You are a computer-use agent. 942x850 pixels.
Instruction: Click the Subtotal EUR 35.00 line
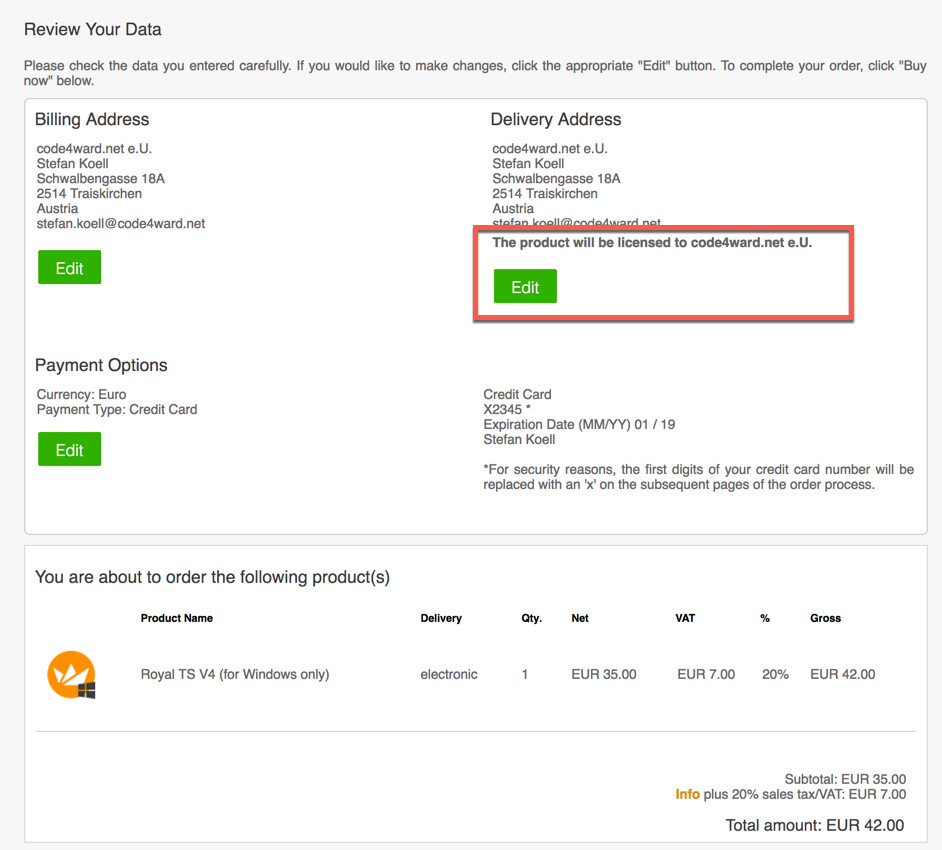[845, 780]
